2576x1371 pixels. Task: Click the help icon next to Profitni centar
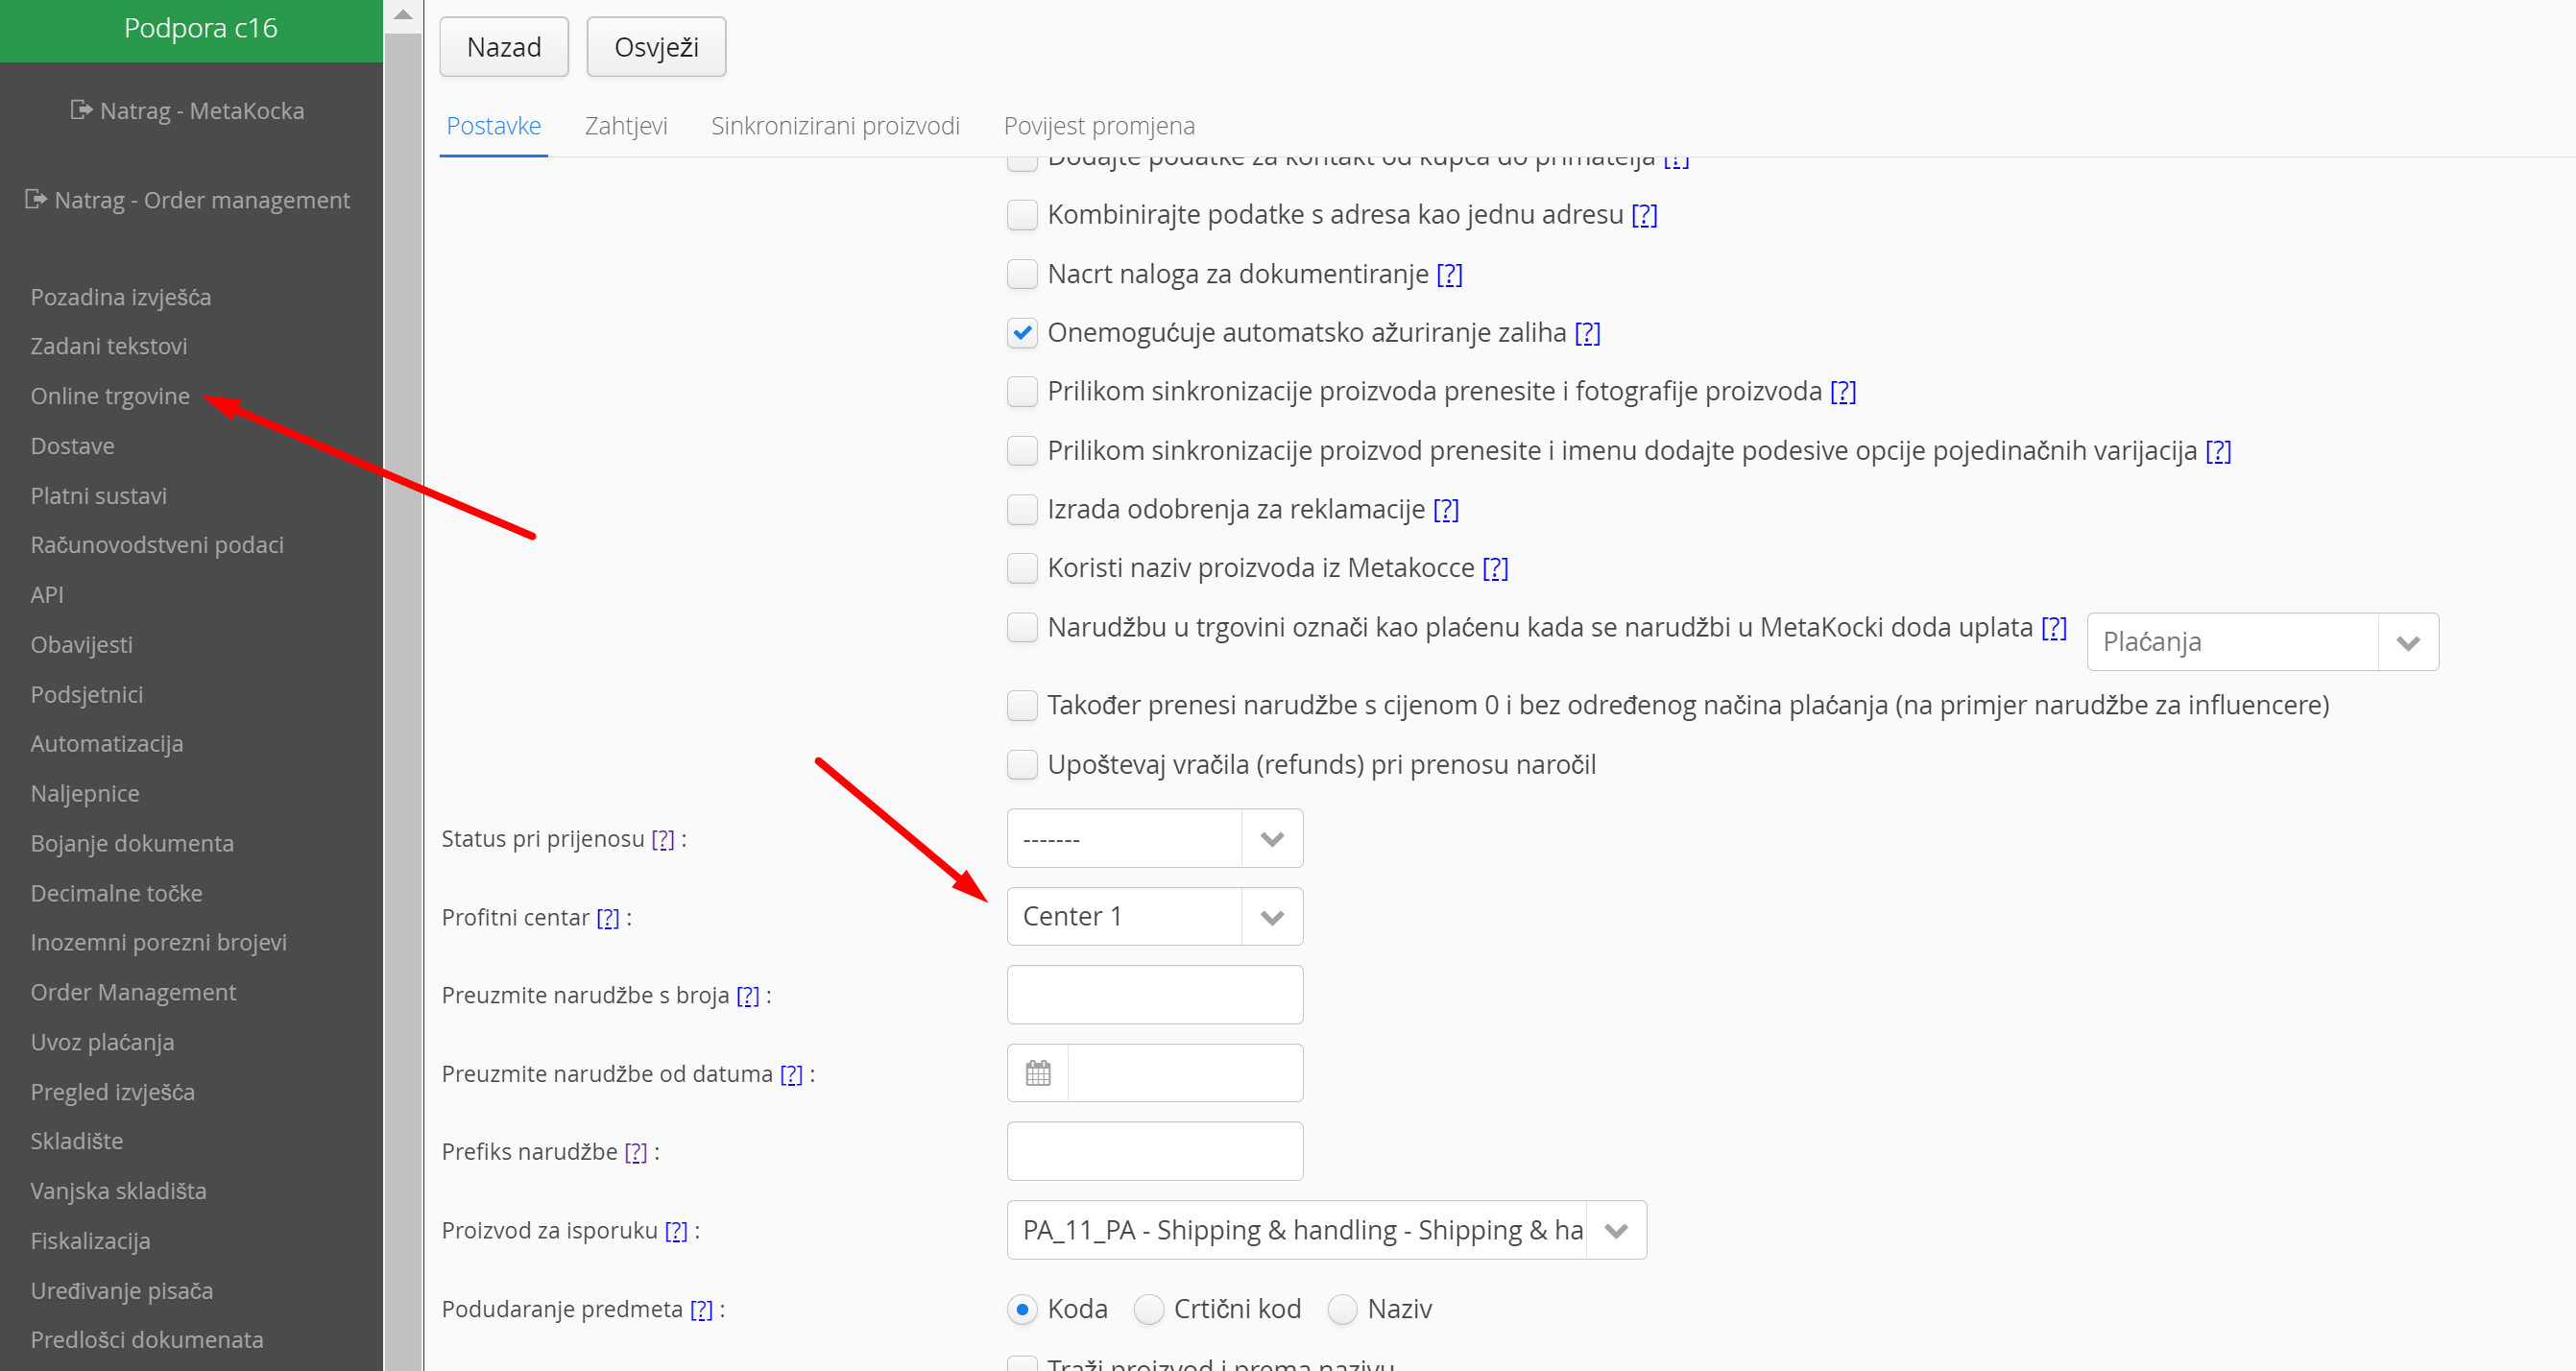[608, 918]
